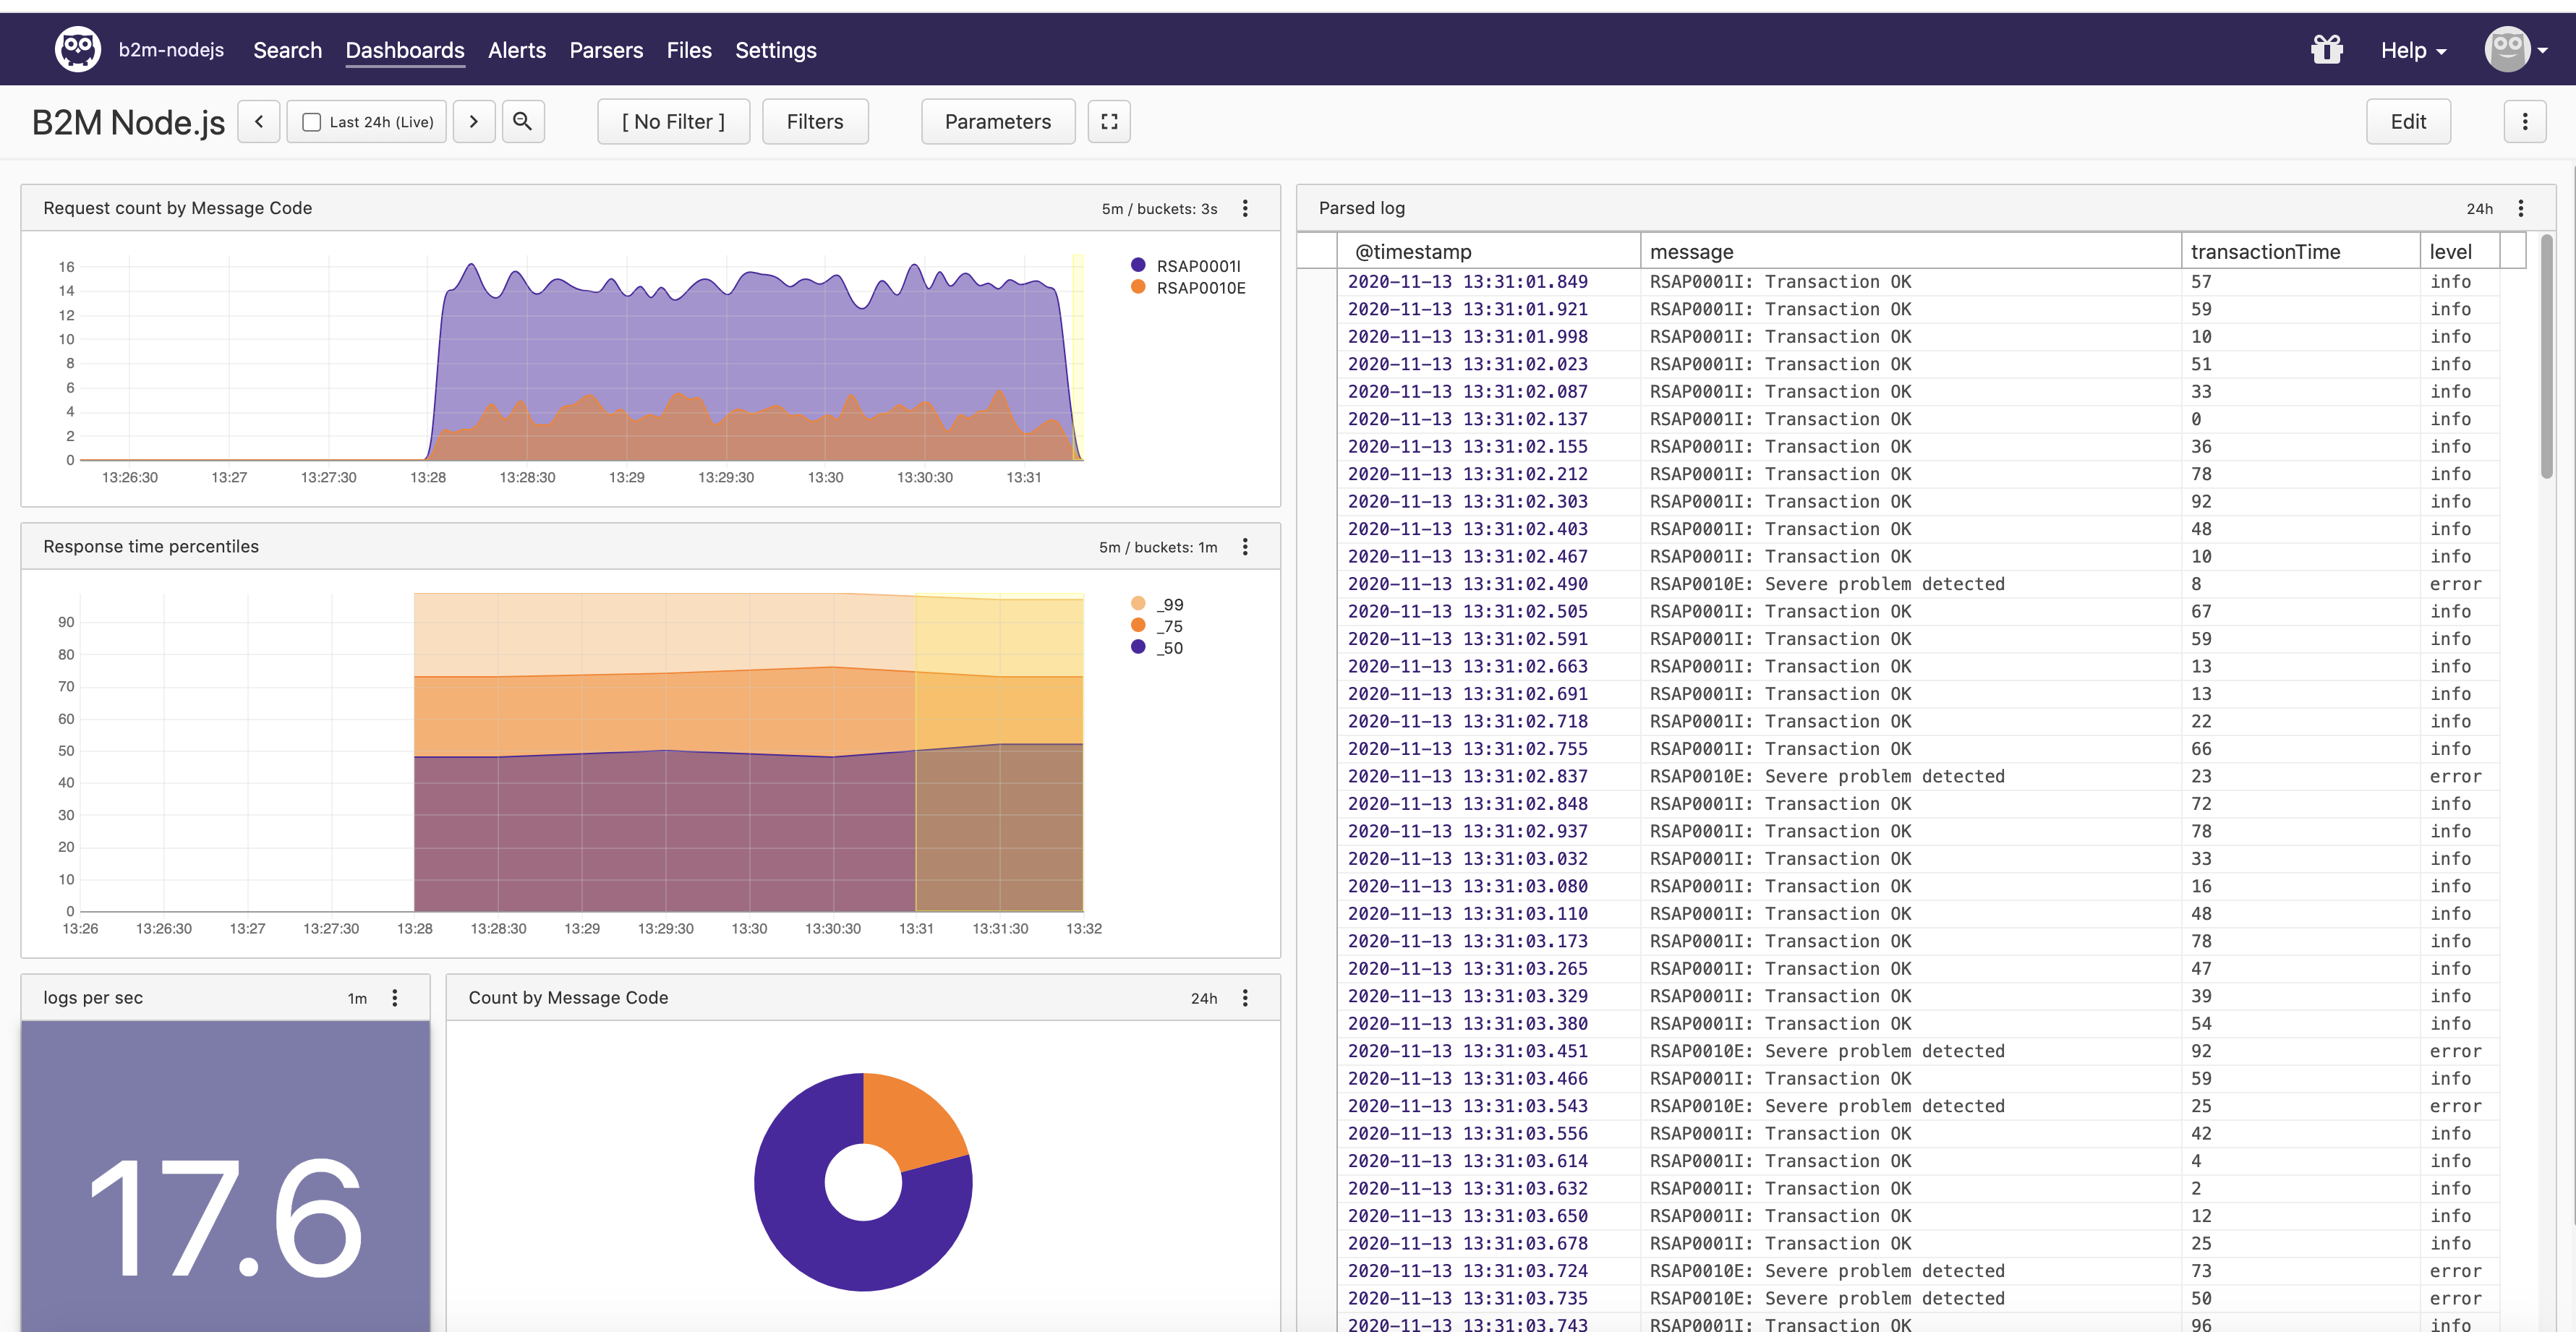Open the gift box icon
This screenshot has width=2576, height=1332.
[2326, 49]
